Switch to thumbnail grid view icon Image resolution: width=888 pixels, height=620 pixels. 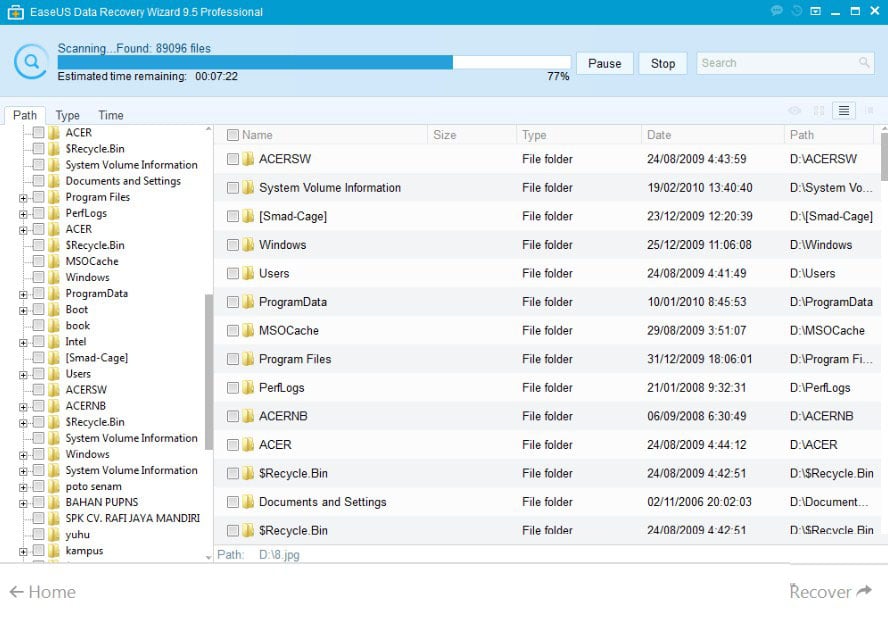coord(819,110)
